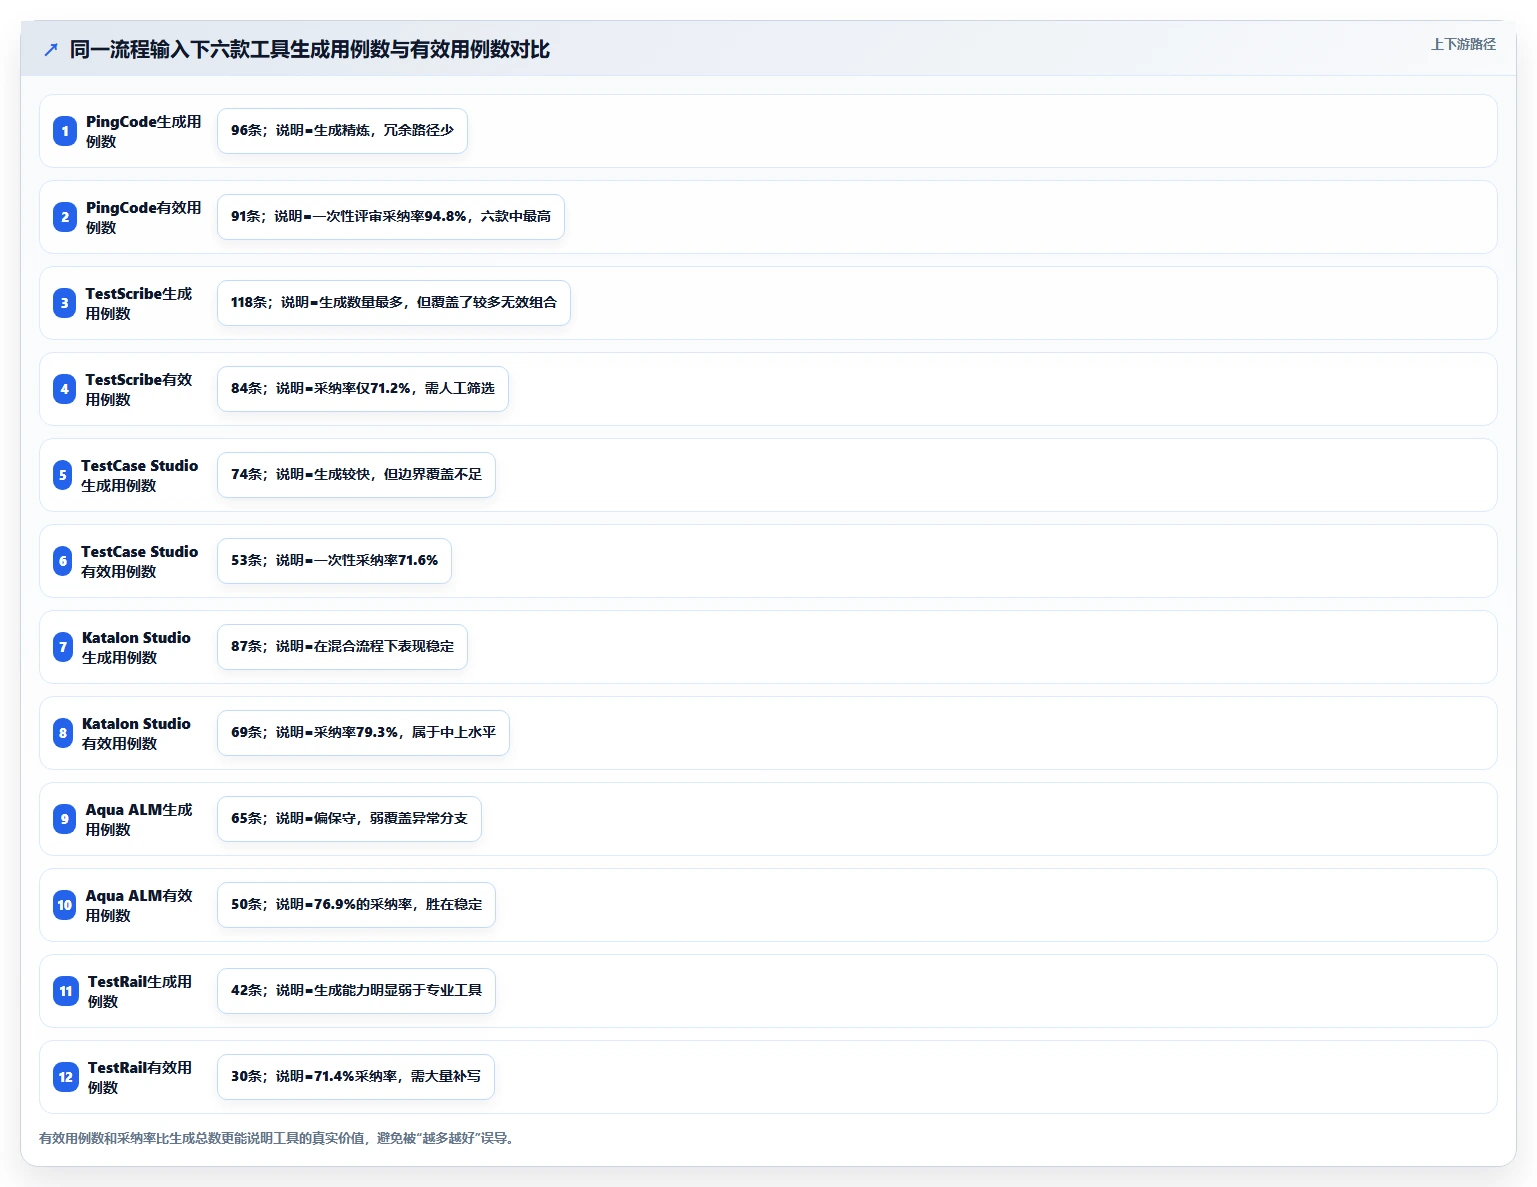
Task: Open the 87条 混合流程下表现稳定 chip
Action: pos(342,647)
